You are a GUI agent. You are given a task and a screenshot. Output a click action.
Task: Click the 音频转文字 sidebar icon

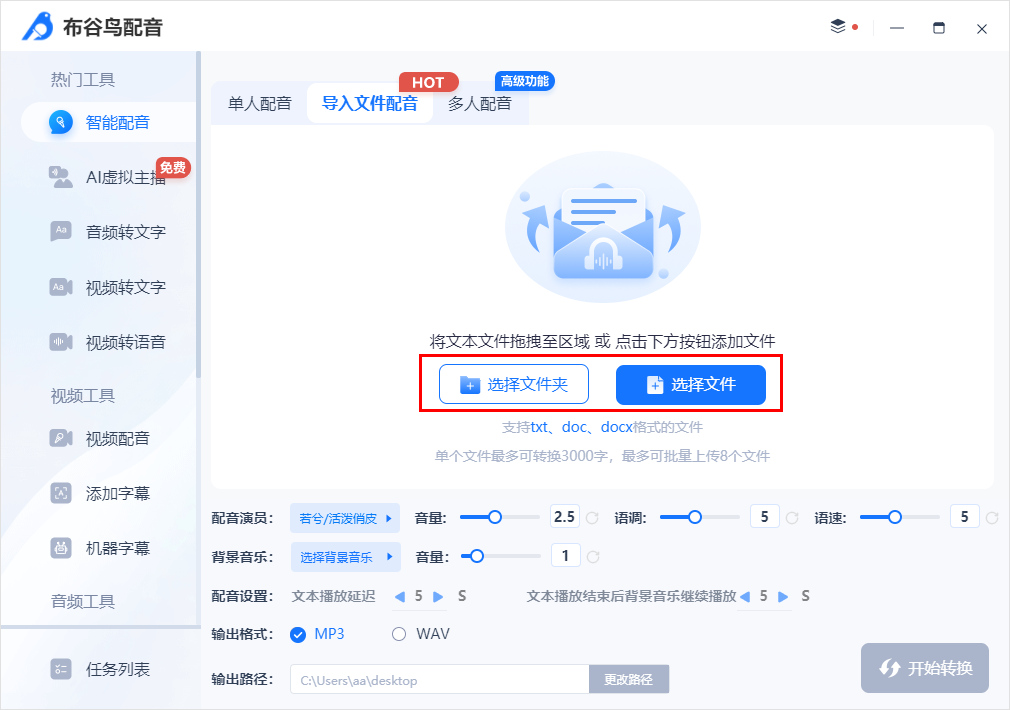coord(61,231)
